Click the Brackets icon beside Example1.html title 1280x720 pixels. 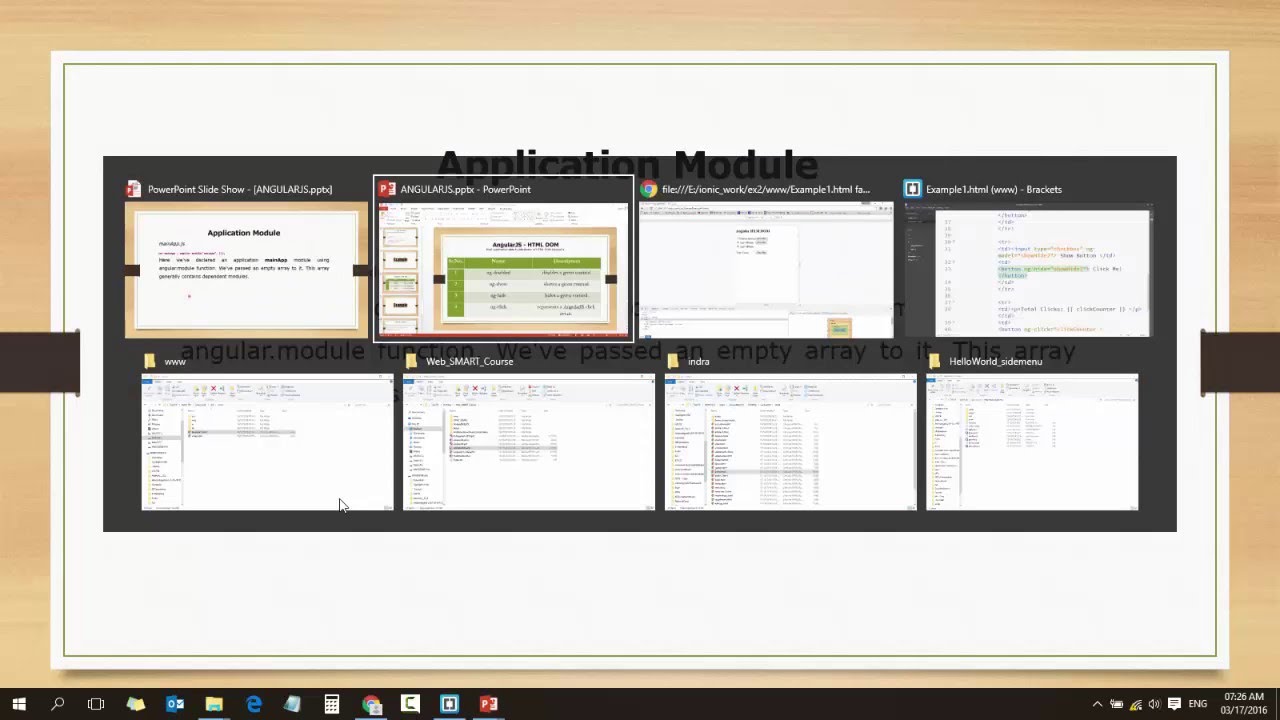912,189
